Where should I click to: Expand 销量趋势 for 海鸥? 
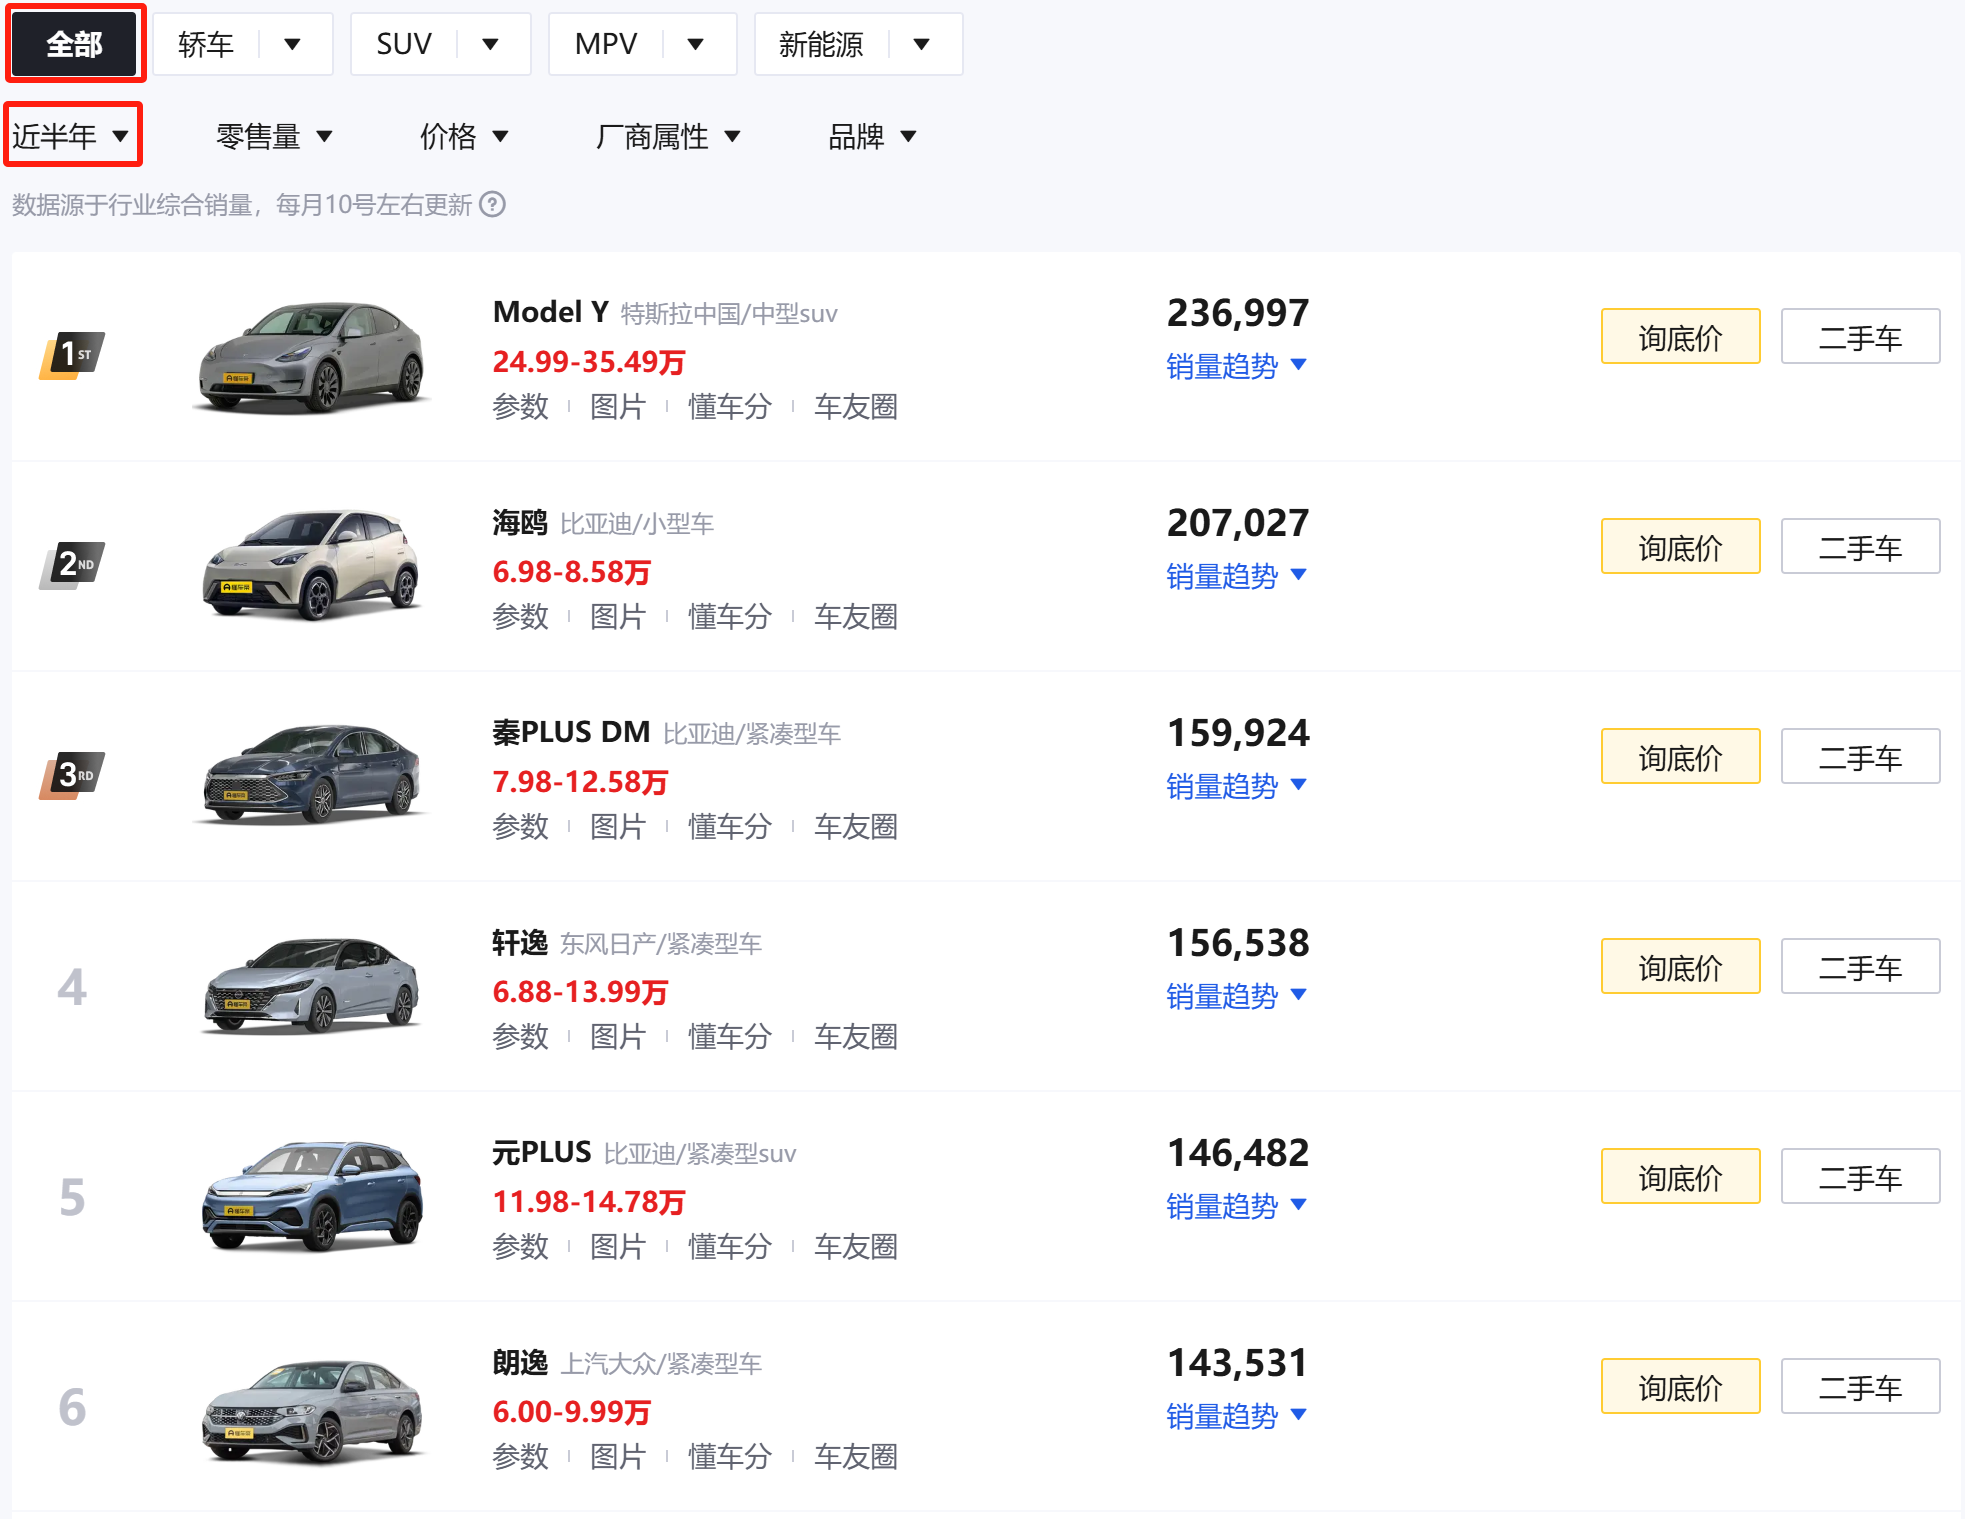1237,576
